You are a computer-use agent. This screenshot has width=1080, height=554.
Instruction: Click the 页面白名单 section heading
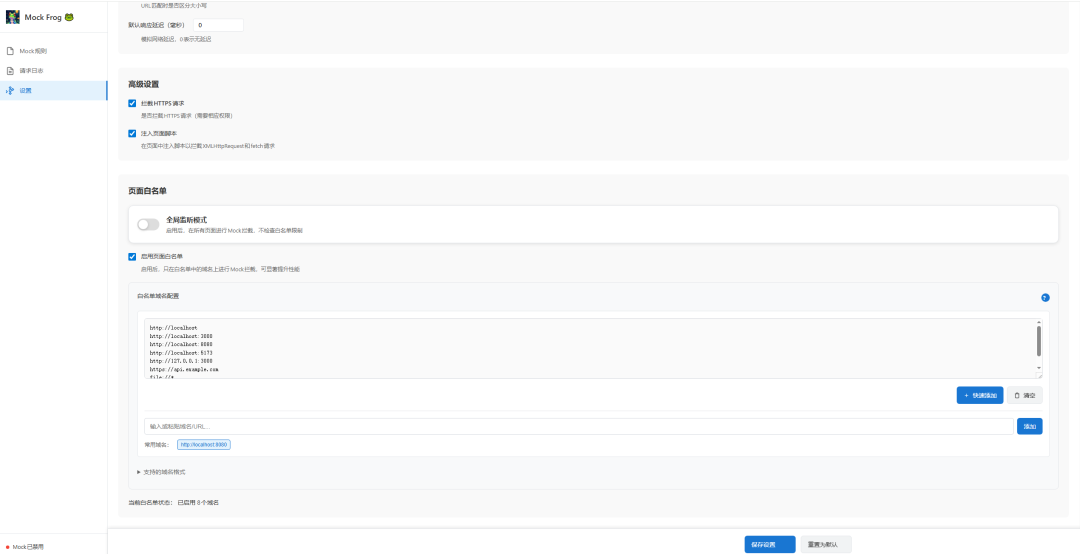click(x=147, y=190)
